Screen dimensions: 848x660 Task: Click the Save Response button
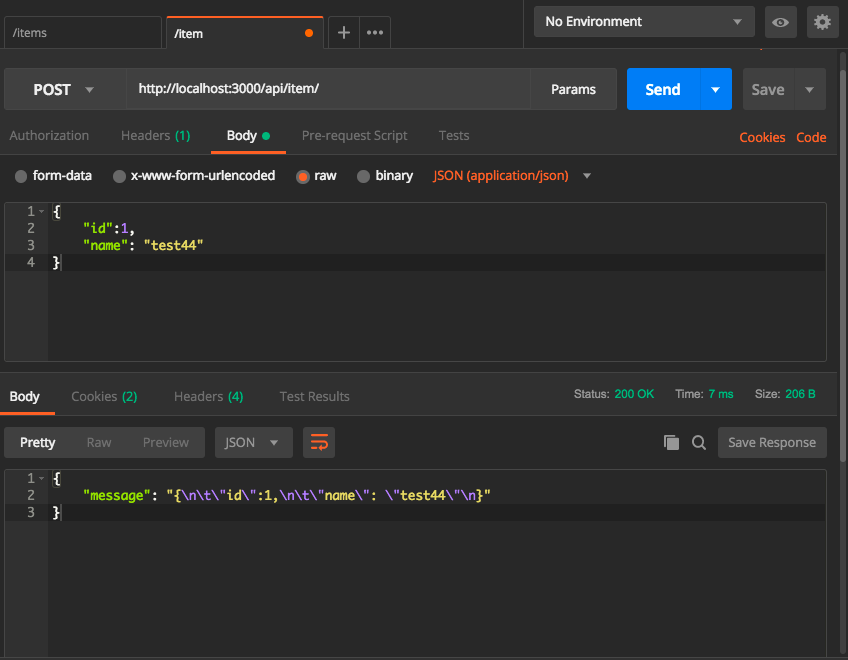click(x=772, y=443)
